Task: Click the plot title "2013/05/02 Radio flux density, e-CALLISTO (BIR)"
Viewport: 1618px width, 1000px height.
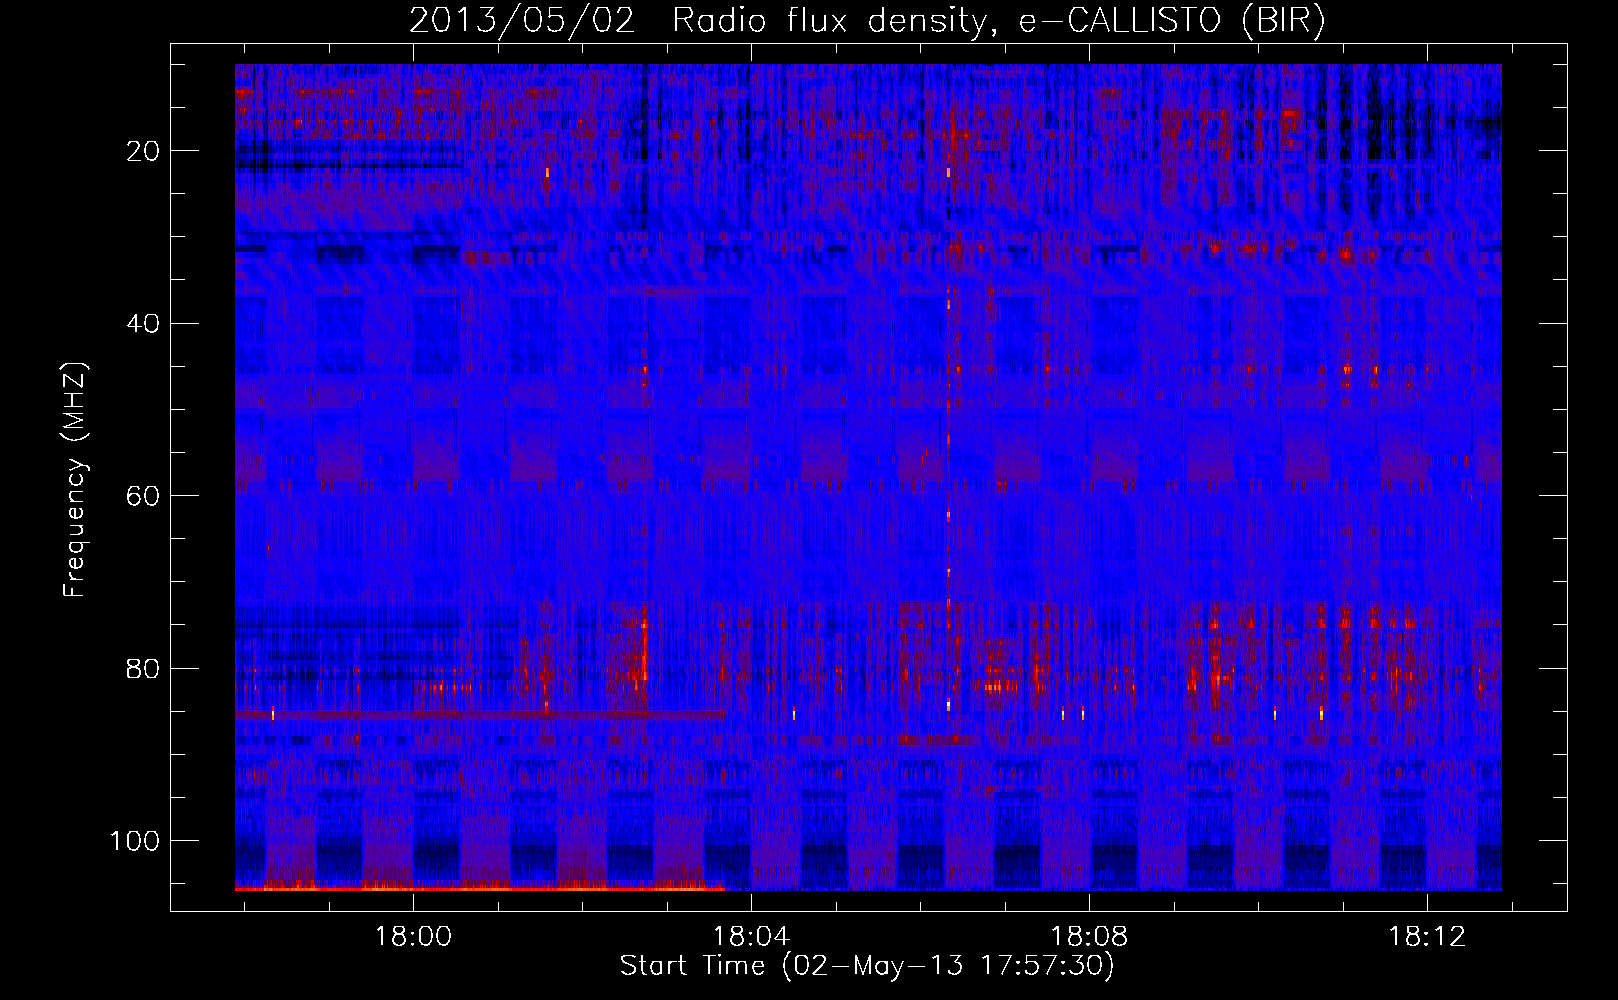Action: pyautogui.click(x=867, y=21)
